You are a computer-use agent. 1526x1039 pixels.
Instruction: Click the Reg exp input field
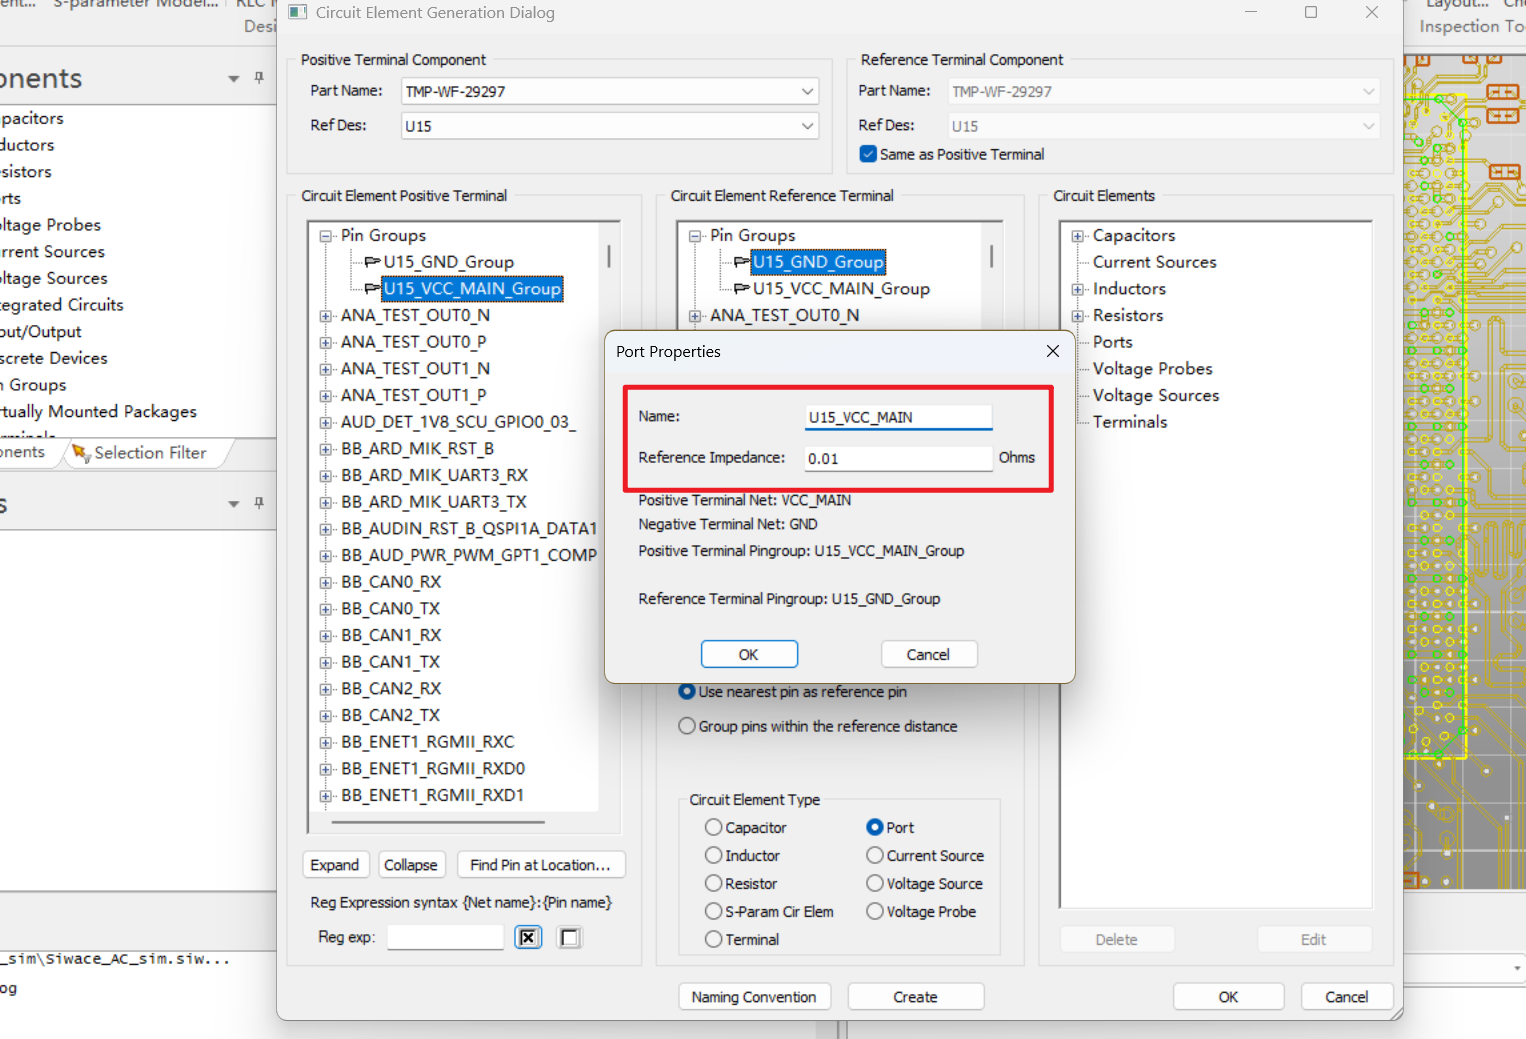coord(445,937)
